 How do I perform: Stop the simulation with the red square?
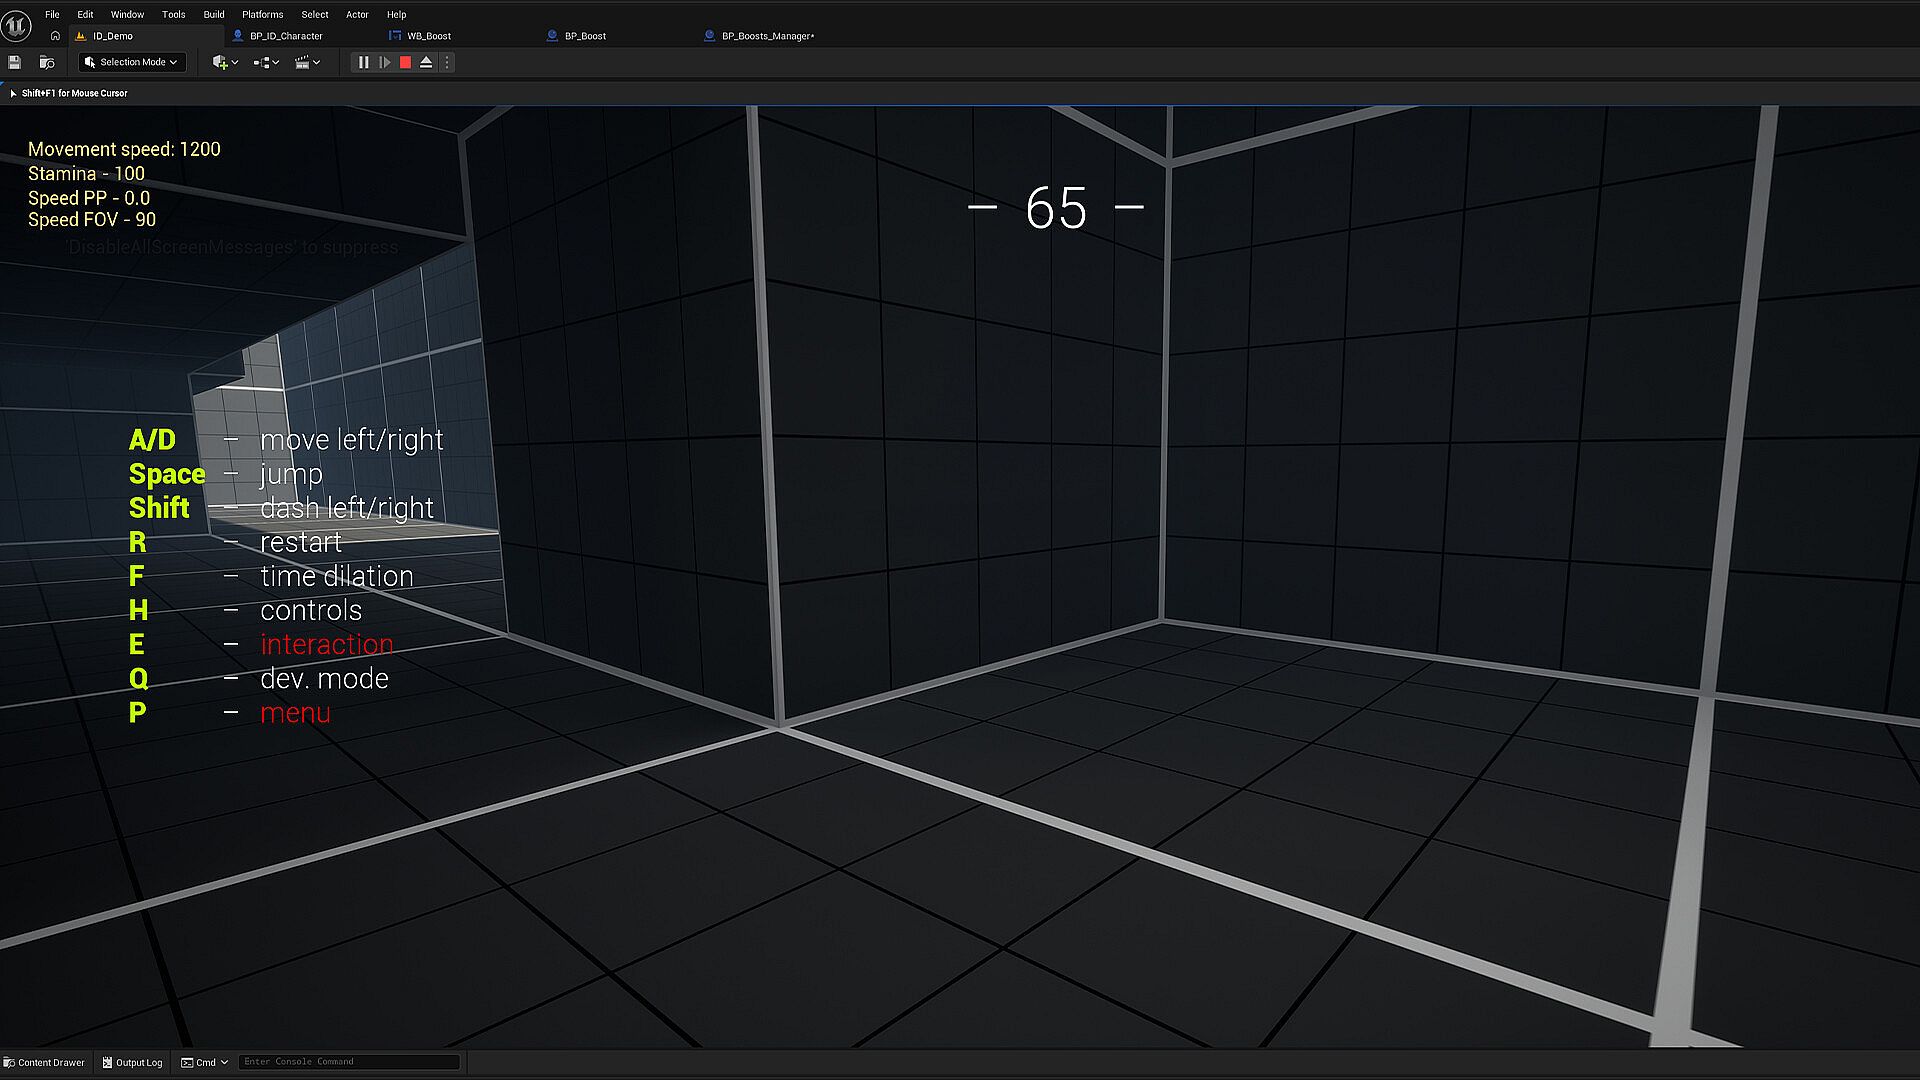click(x=405, y=62)
